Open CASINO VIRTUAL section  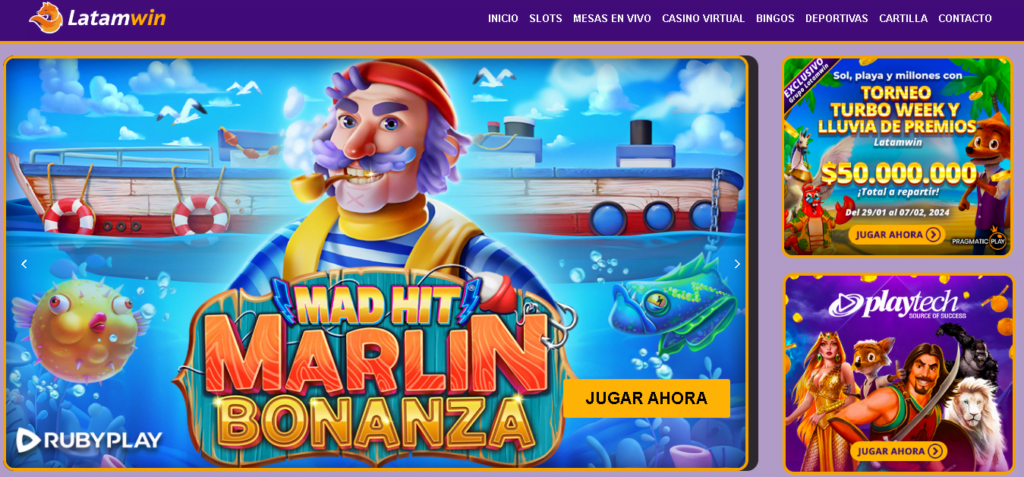tap(703, 18)
